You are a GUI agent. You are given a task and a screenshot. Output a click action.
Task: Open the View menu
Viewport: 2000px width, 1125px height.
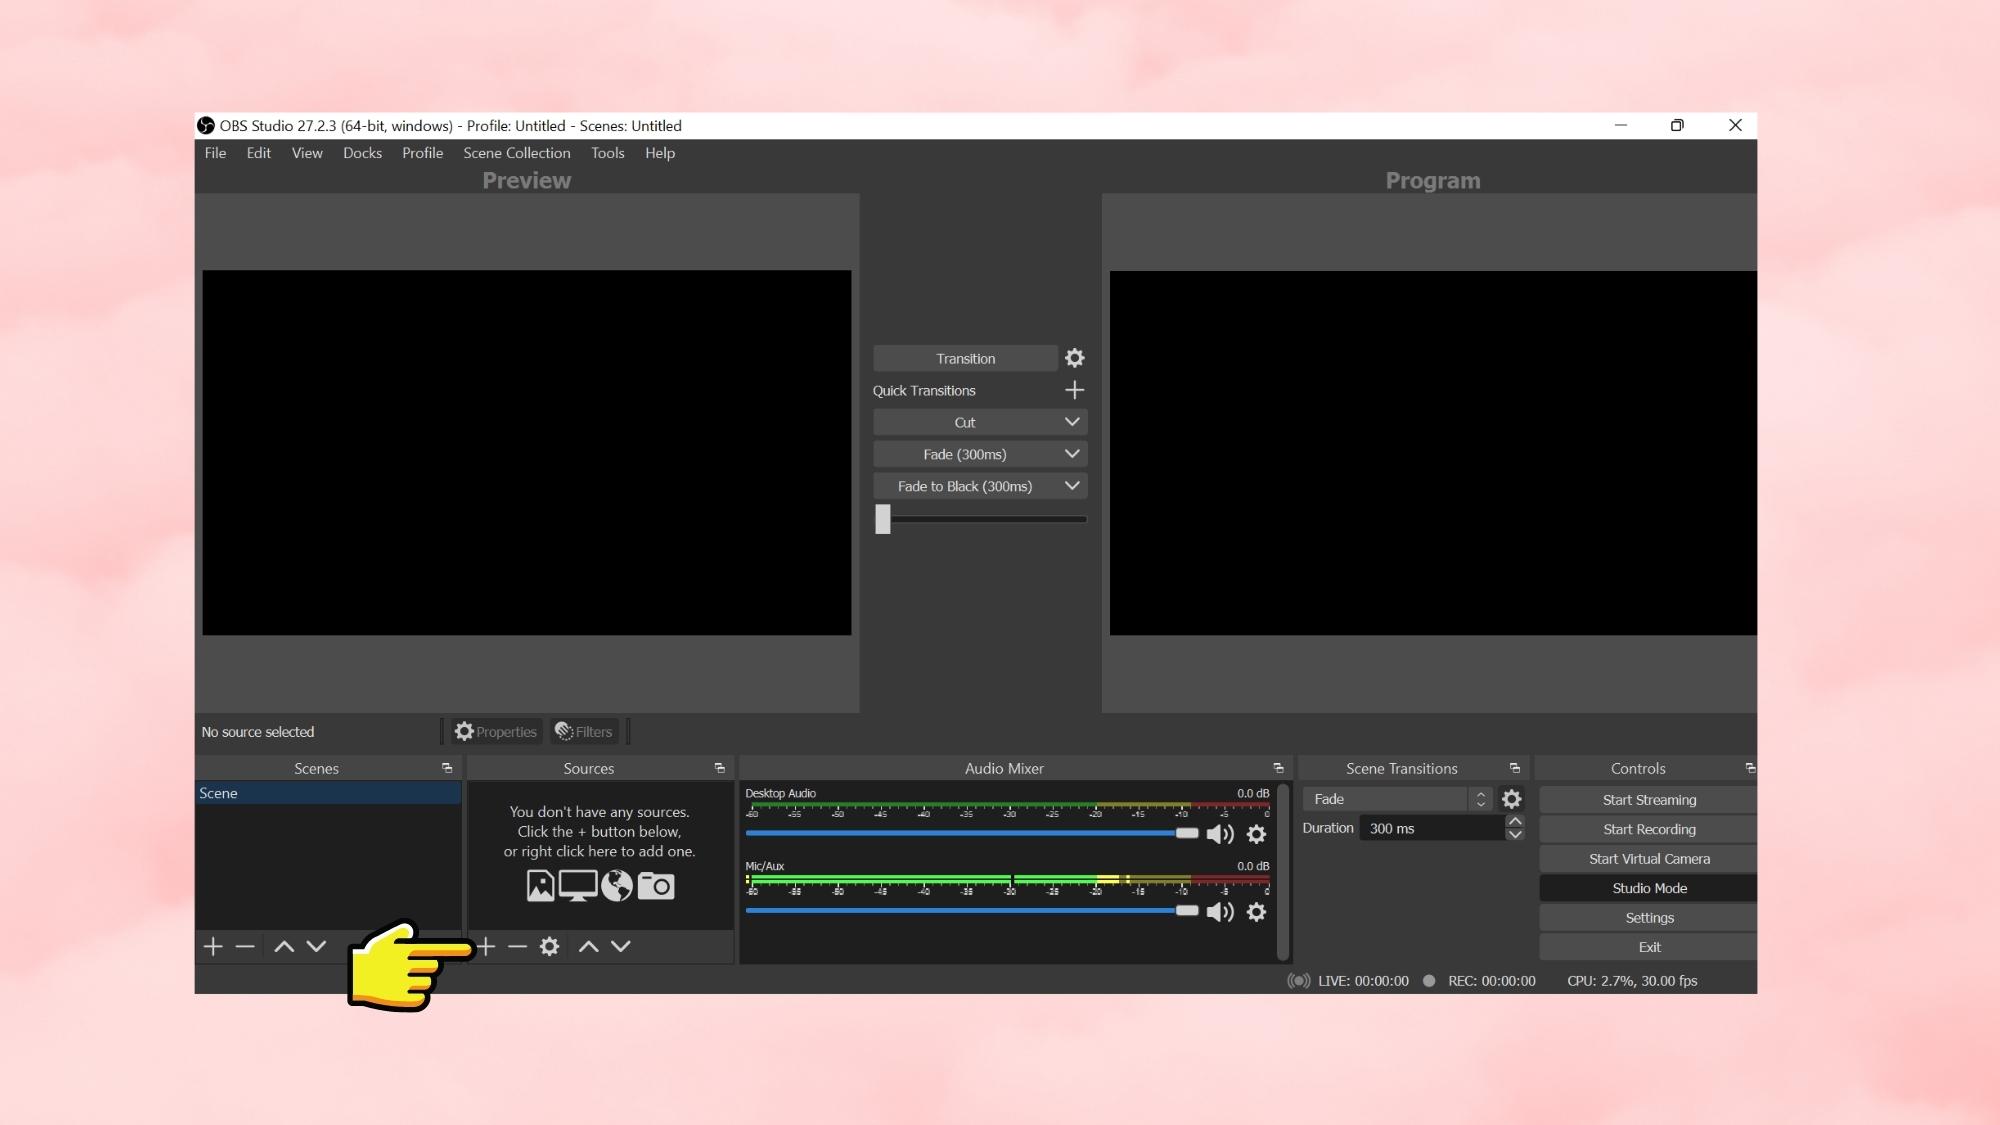click(x=307, y=153)
